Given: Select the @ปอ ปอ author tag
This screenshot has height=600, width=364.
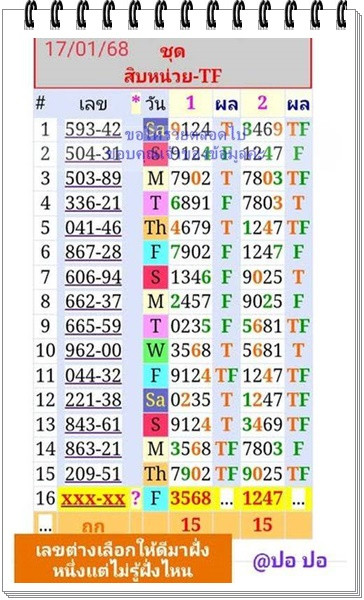Looking at the screenshot, I should click(x=290, y=561).
